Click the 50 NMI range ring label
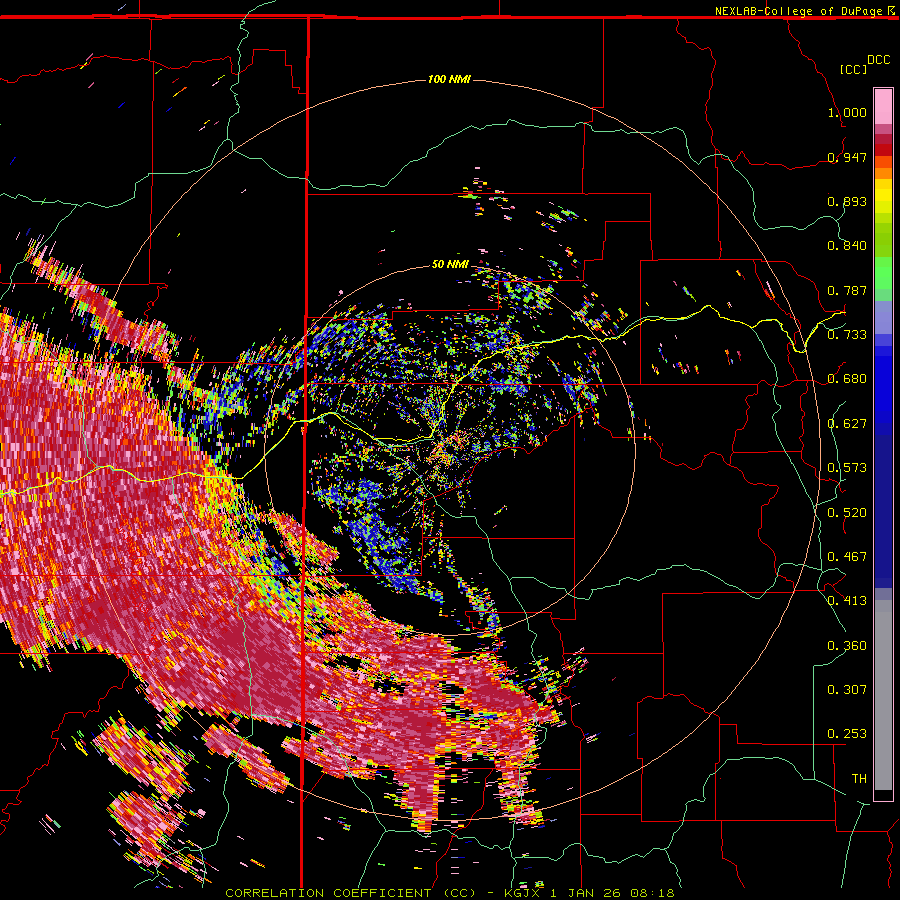The width and height of the screenshot is (900, 900). tap(450, 264)
